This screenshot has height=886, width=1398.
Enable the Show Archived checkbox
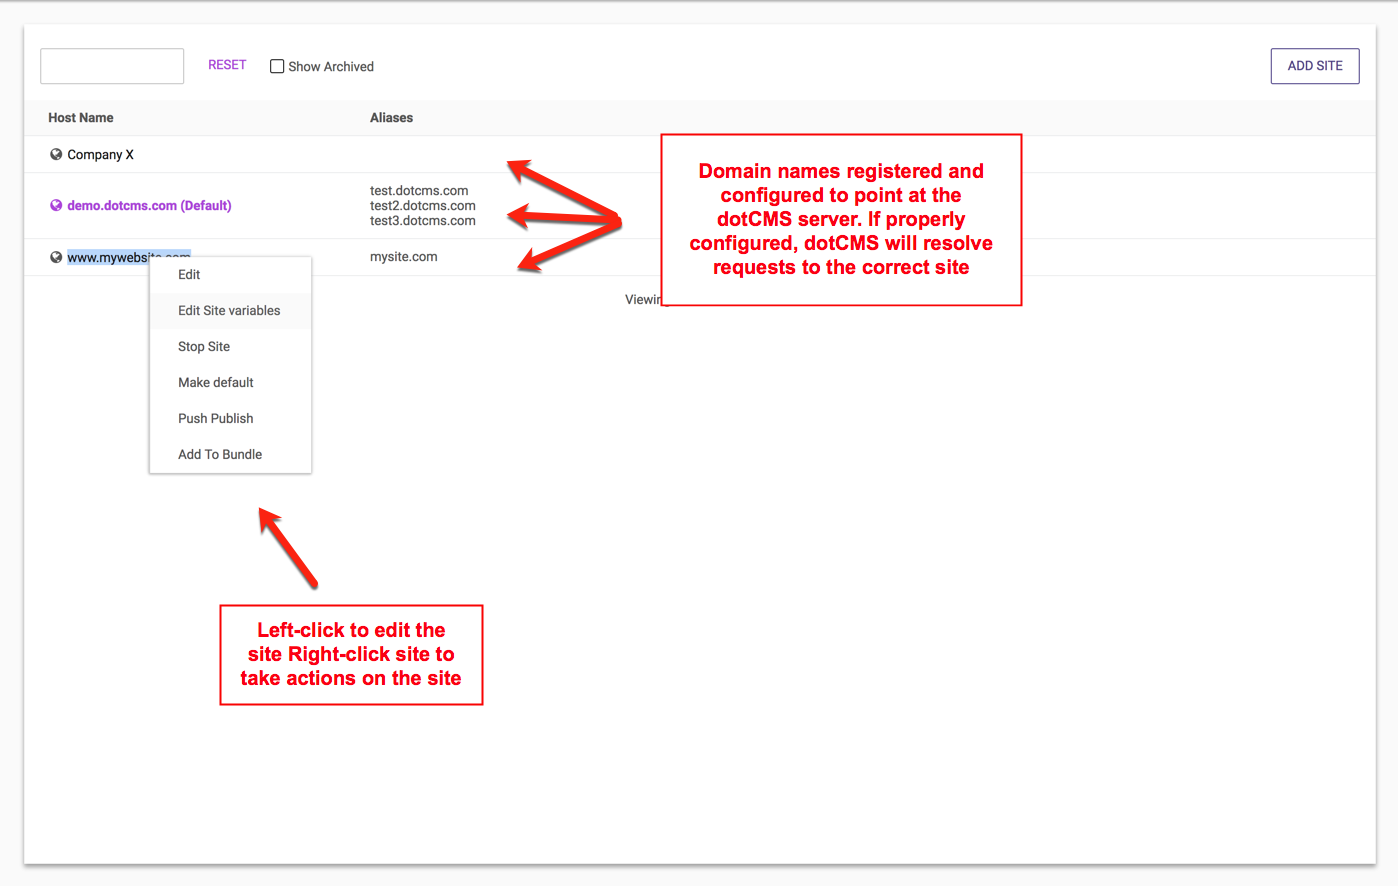click(277, 66)
